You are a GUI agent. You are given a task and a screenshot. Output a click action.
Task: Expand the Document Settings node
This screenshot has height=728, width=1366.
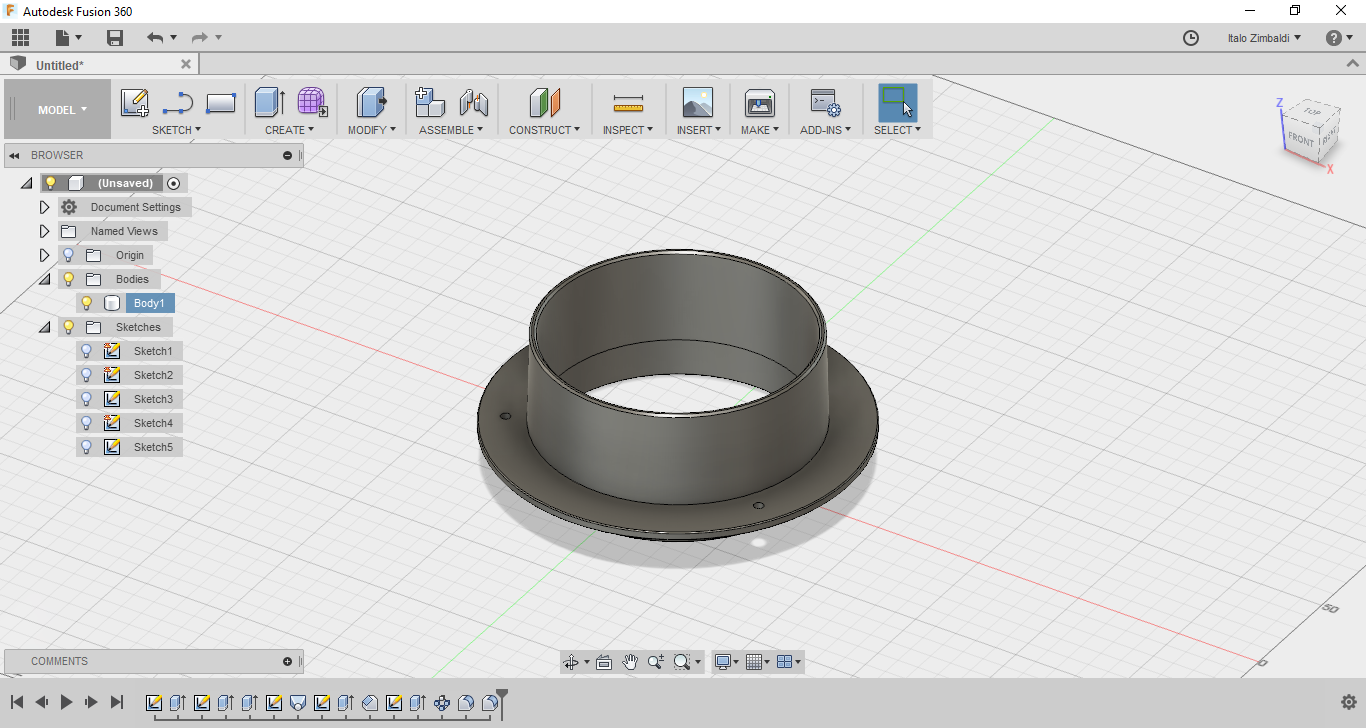click(44, 207)
